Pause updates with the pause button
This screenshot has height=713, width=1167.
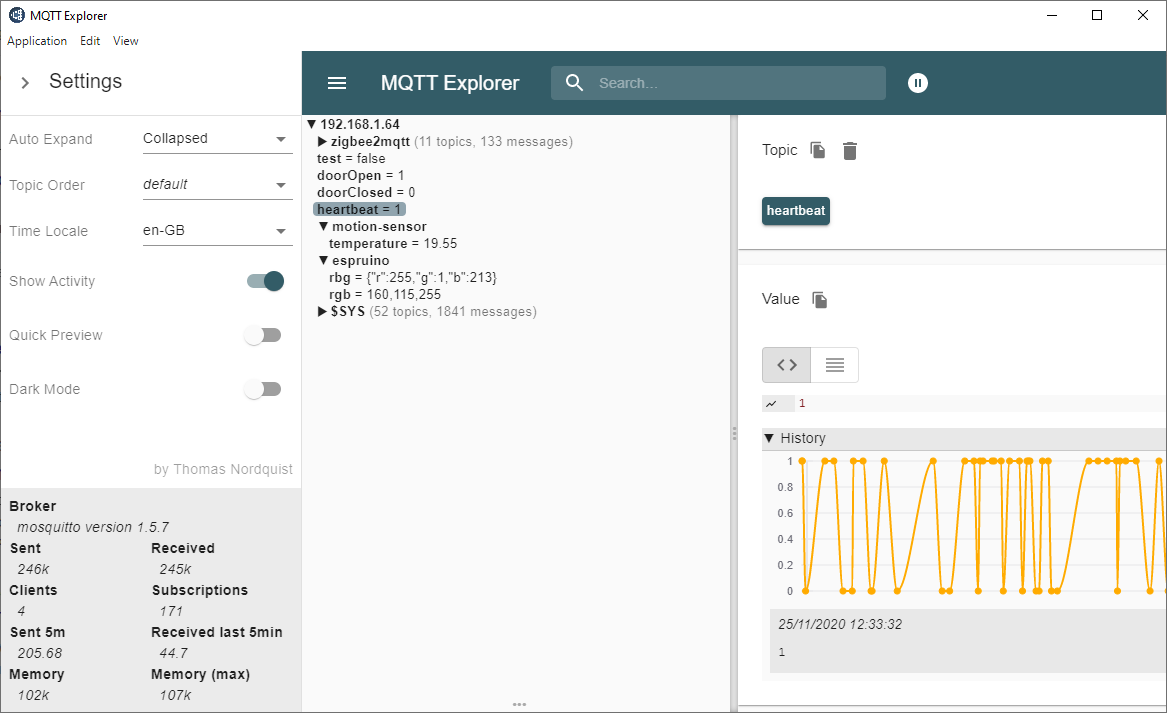coord(918,83)
